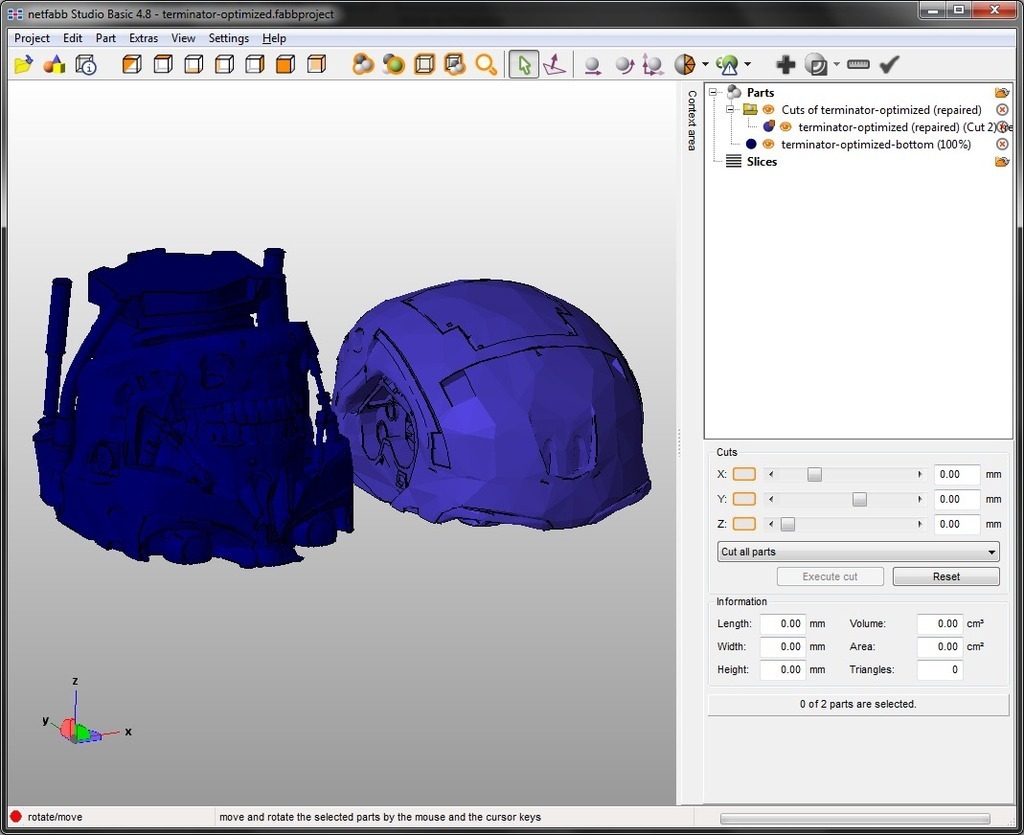Click box-with-sphere zoom icon
The image size is (1024, 835).
(455, 64)
